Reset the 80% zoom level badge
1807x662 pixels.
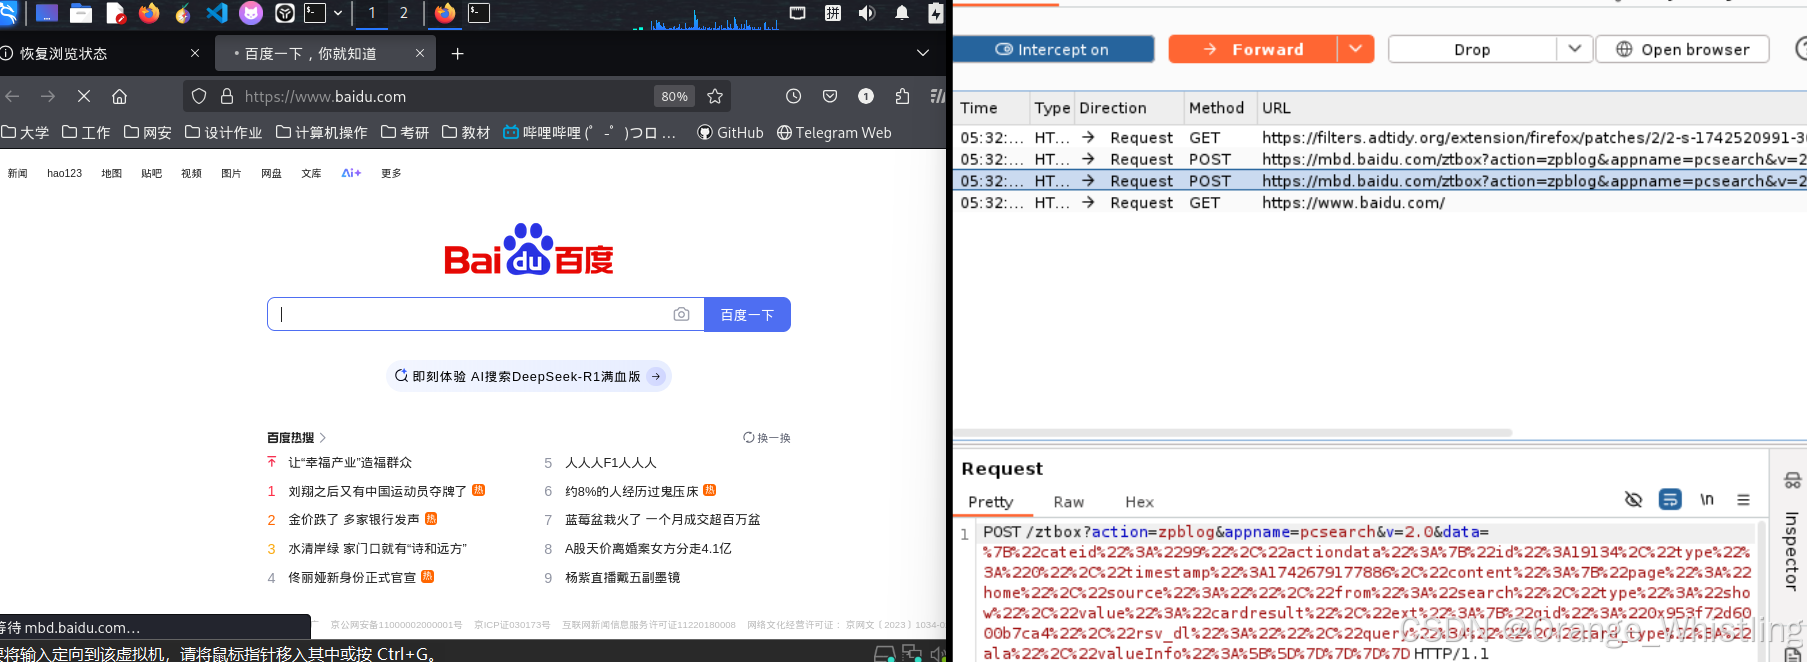[x=674, y=96]
